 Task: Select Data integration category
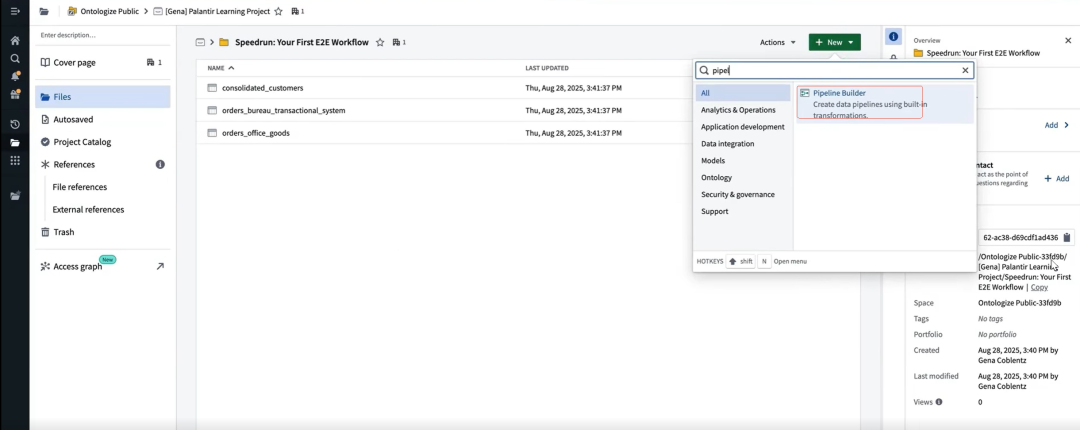[x=743, y=144]
